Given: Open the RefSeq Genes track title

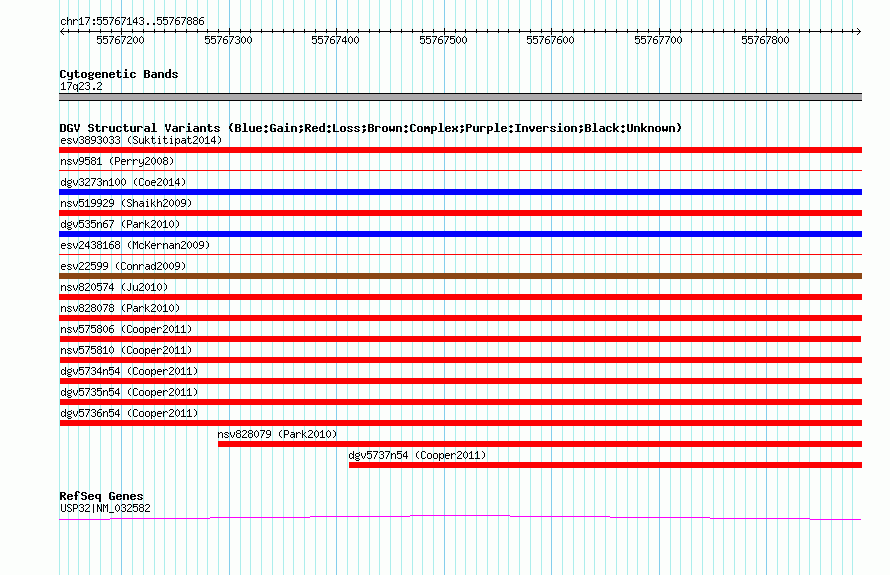Looking at the screenshot, I should (101, 496).
